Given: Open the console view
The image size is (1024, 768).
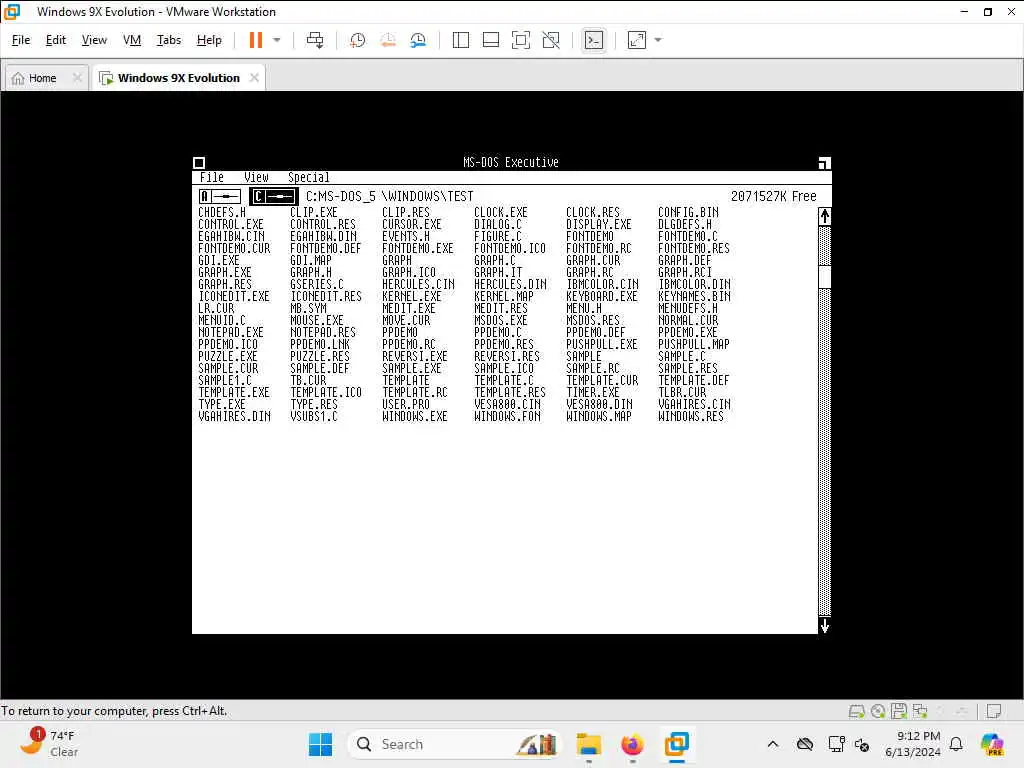Looking at the screenshot, I should click(x=594, y=40).
